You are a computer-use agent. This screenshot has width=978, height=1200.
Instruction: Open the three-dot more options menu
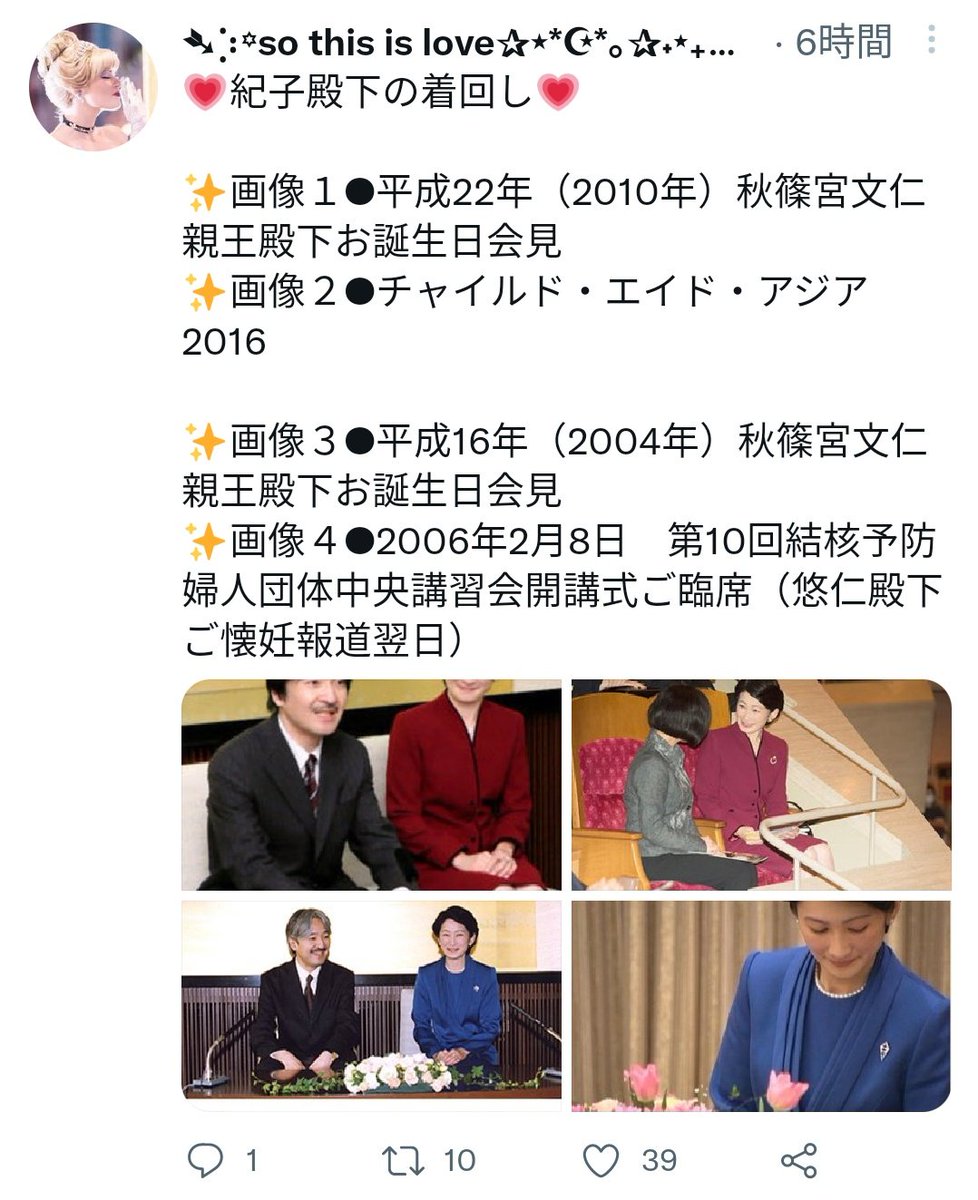(932, 41)
